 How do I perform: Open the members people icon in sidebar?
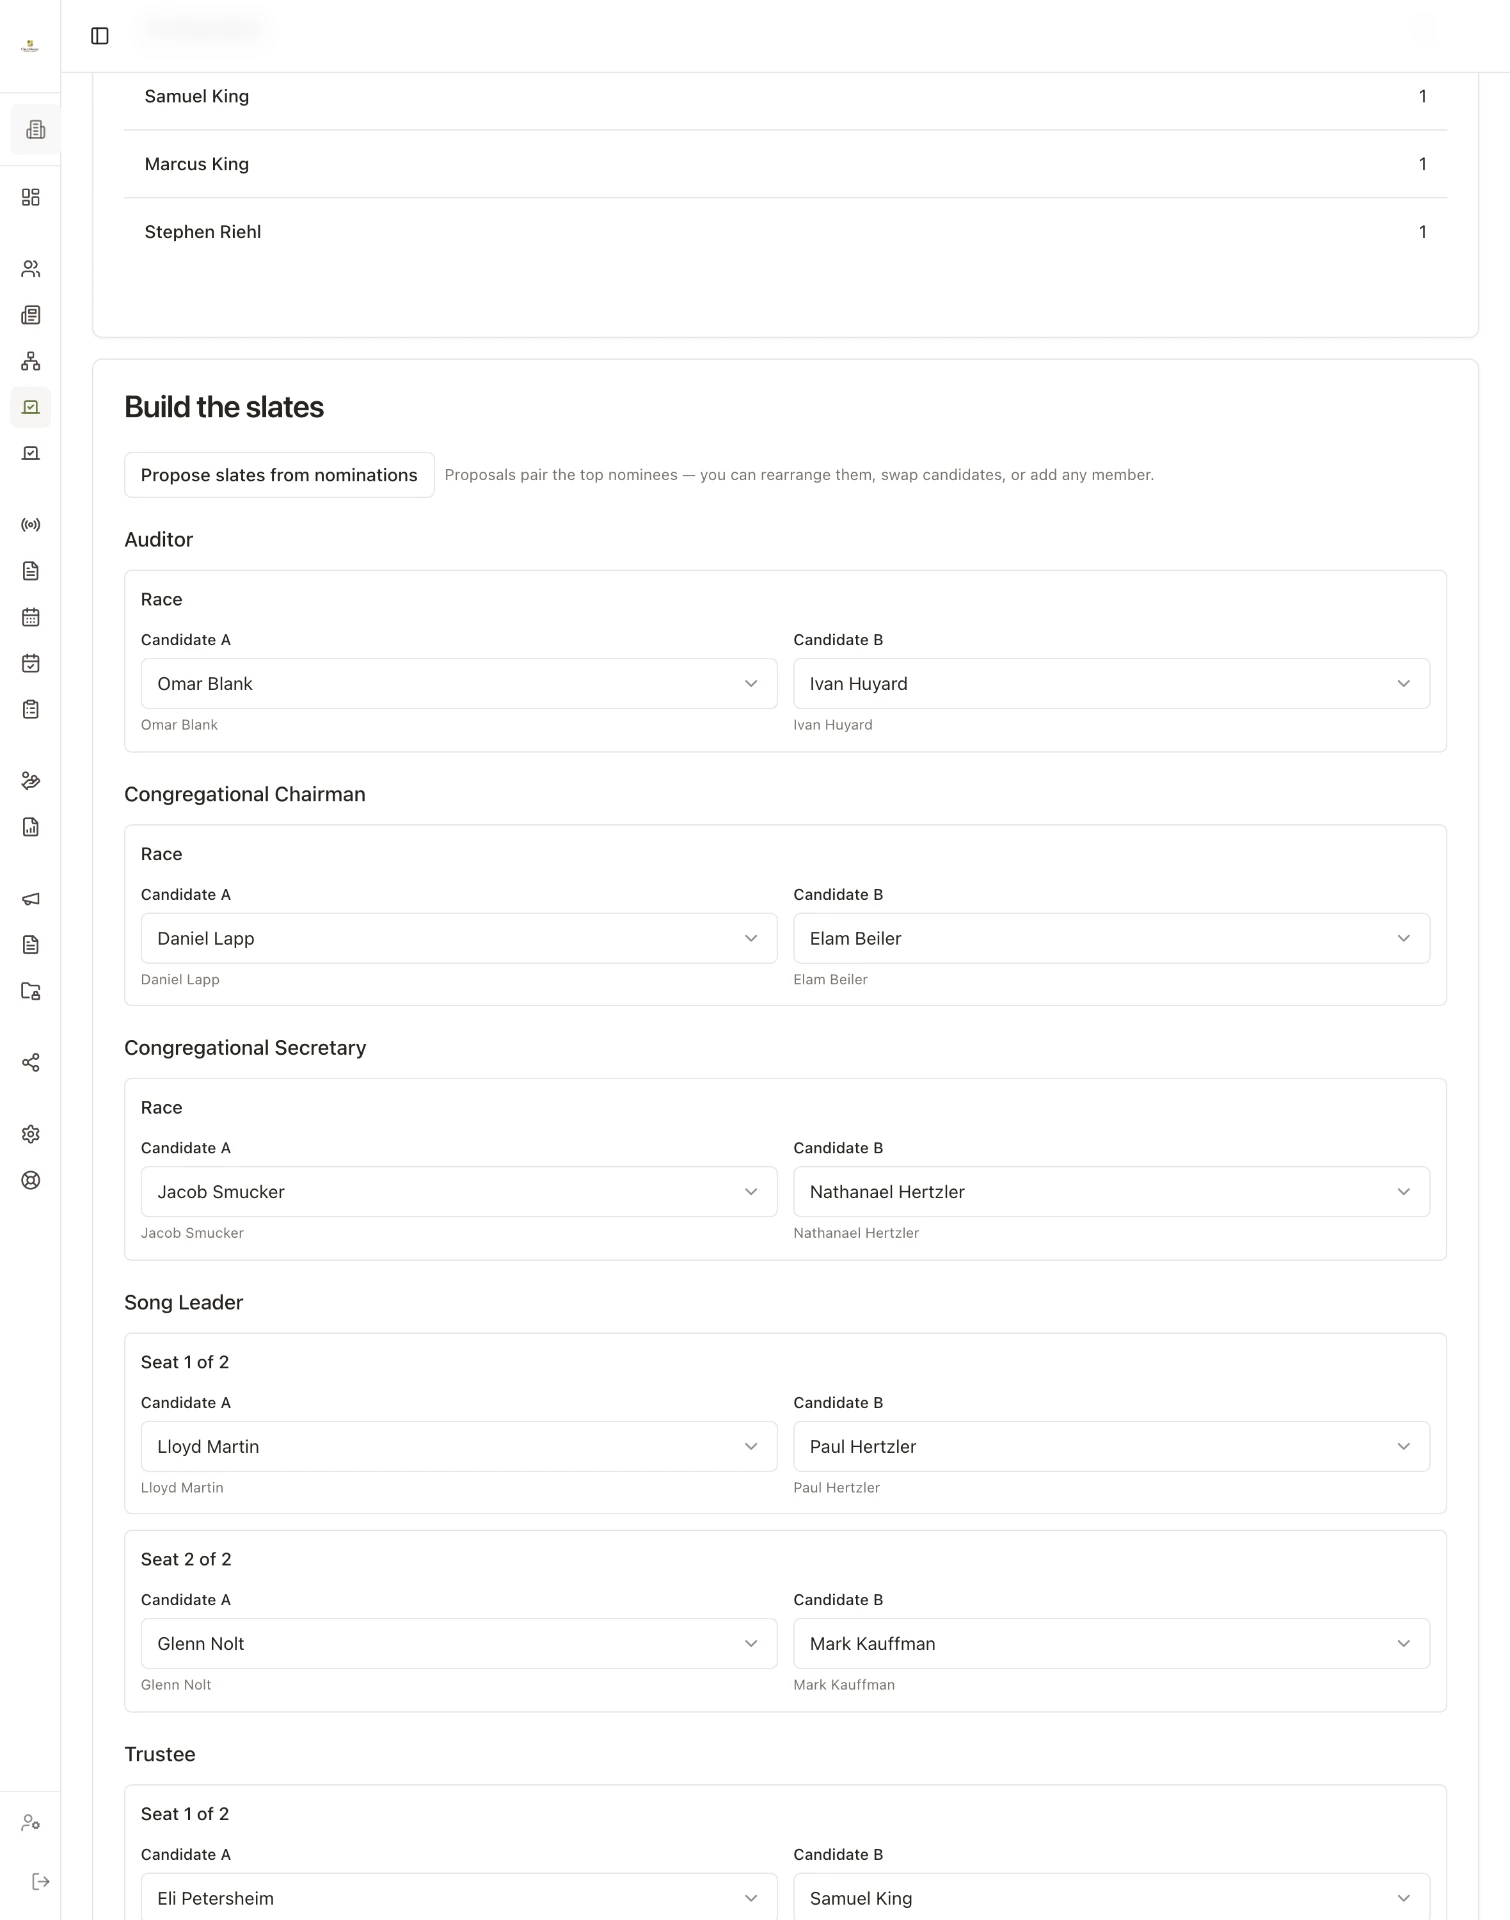tap(31, 269)
